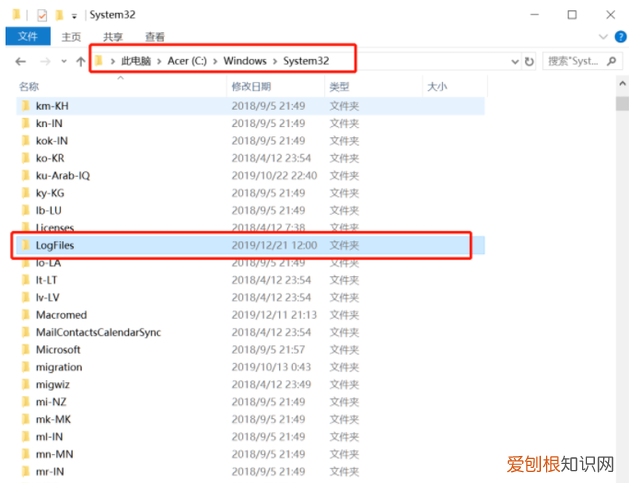This screenshot has height=483, width=640.
Task: Select the lb-LU folder
Action: click(251, 210)
